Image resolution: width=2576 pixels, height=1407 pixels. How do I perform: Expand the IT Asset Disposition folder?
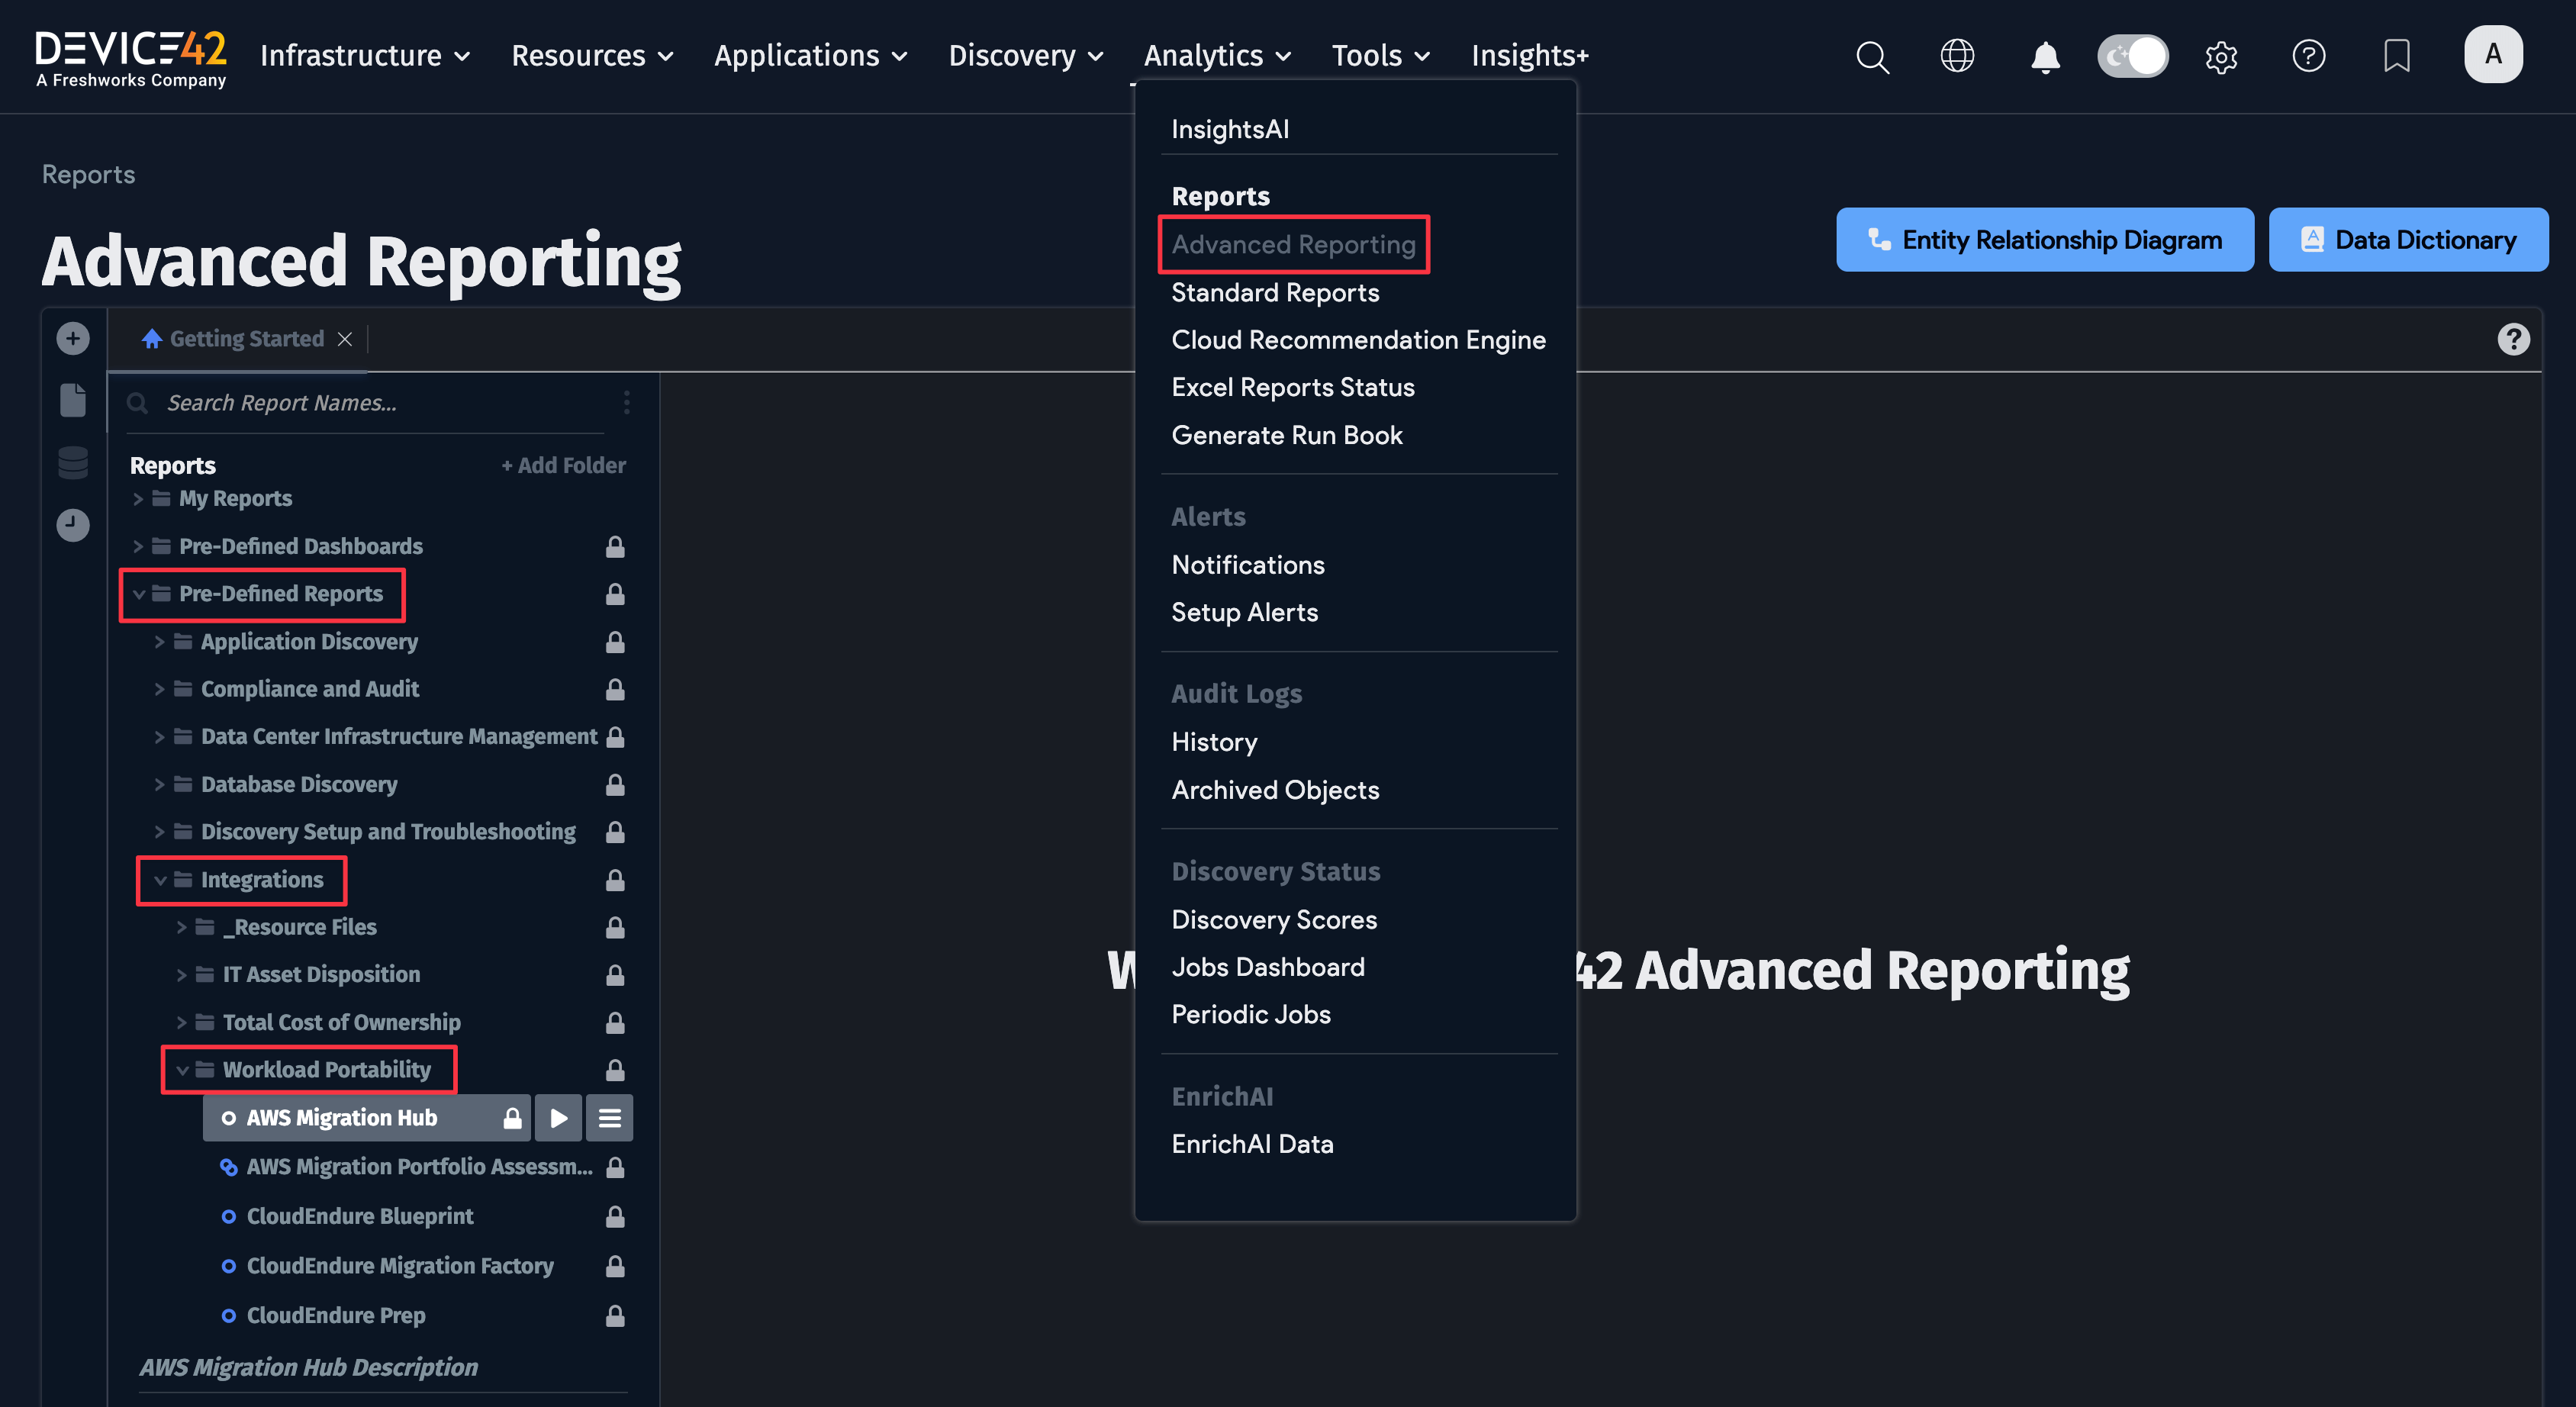point(181,975)
